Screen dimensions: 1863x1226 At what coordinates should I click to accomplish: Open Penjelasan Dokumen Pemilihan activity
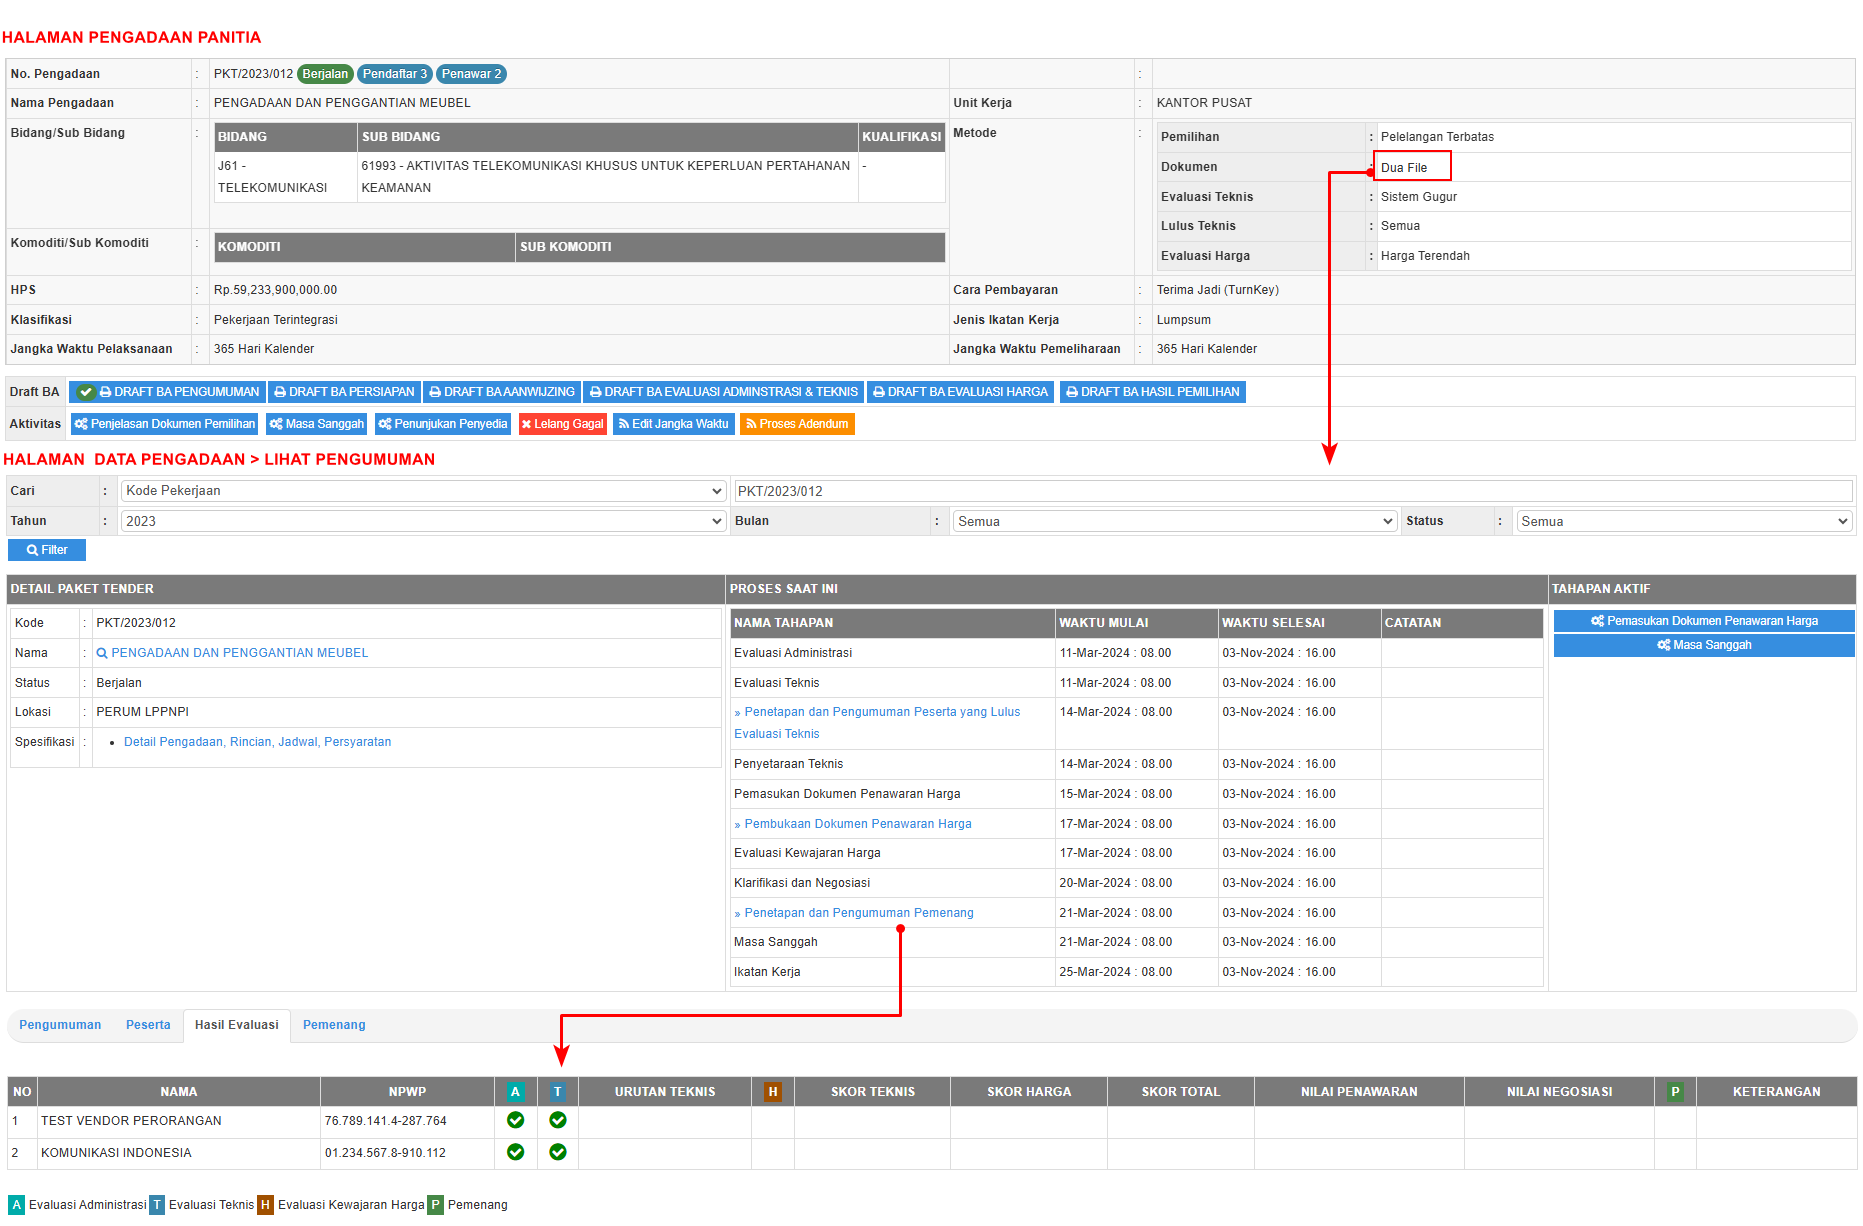coord(164,424)
